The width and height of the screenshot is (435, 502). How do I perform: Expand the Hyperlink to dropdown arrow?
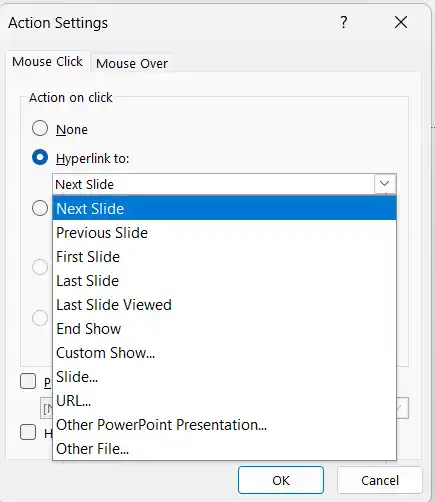tap(385, 184)
